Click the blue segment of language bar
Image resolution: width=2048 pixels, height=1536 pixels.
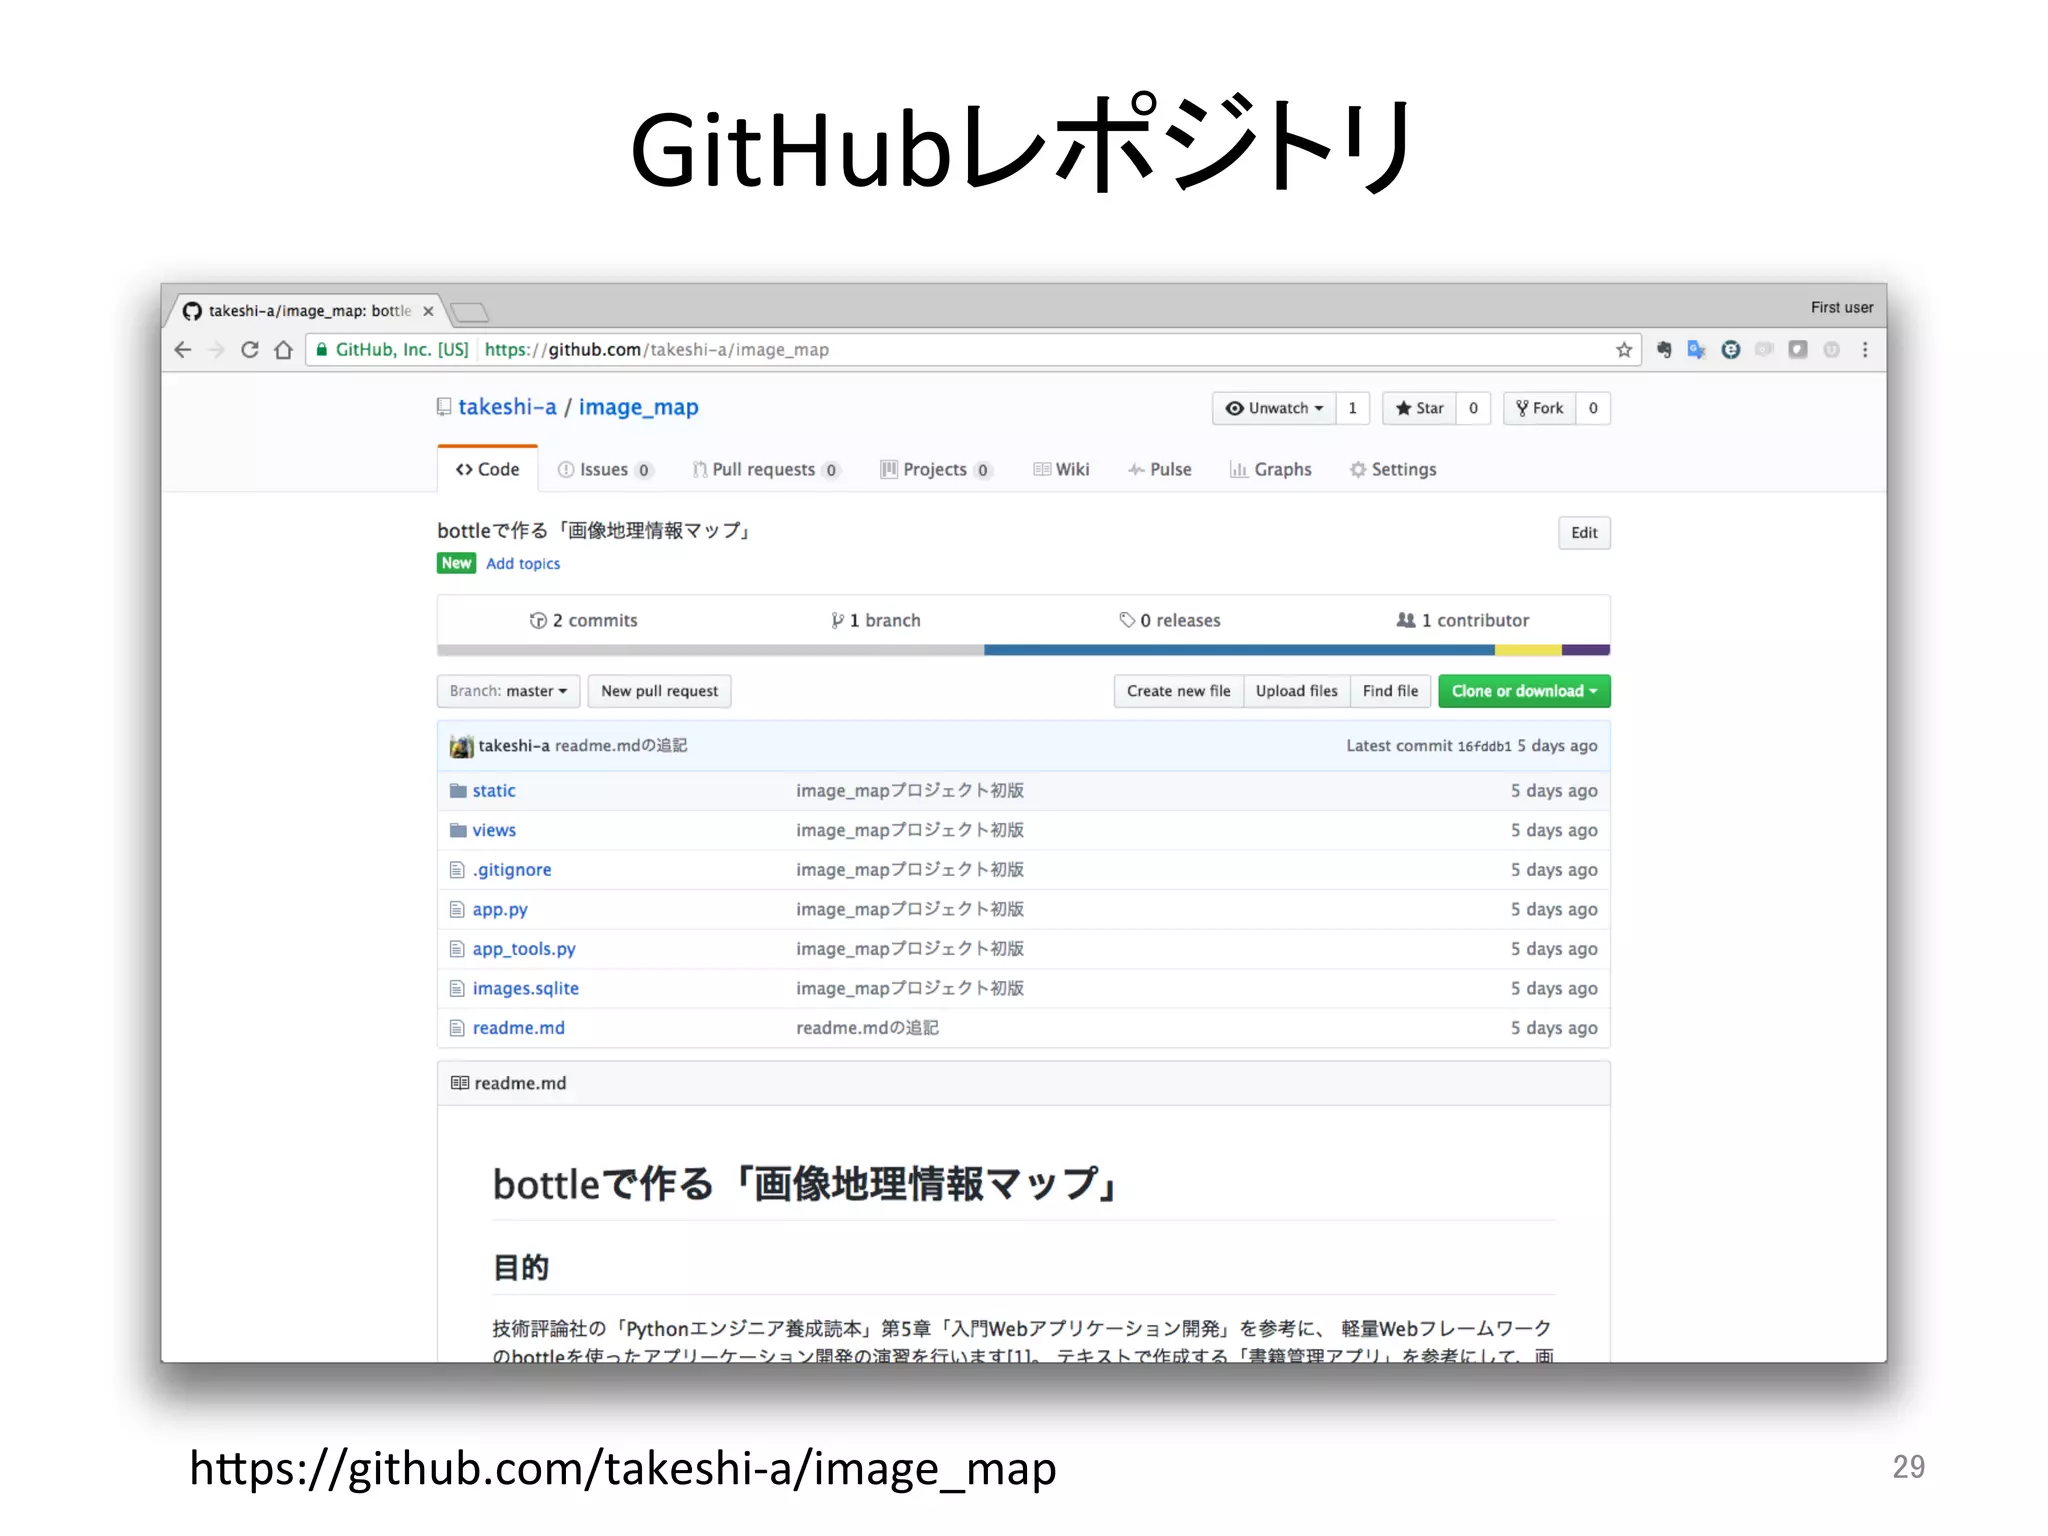point(1239,650)
